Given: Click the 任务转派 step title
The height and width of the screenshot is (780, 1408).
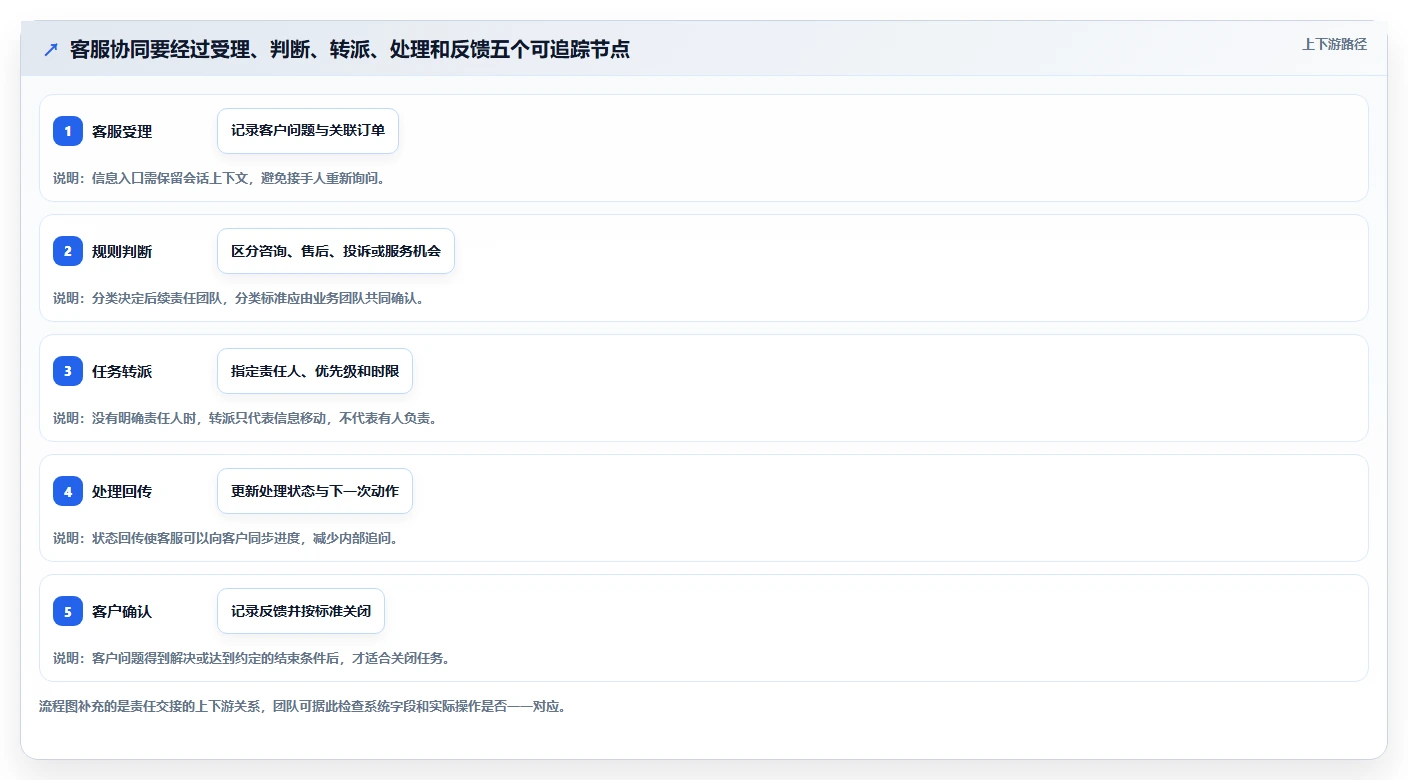Looking at the screenshot, I should (122, 371).
